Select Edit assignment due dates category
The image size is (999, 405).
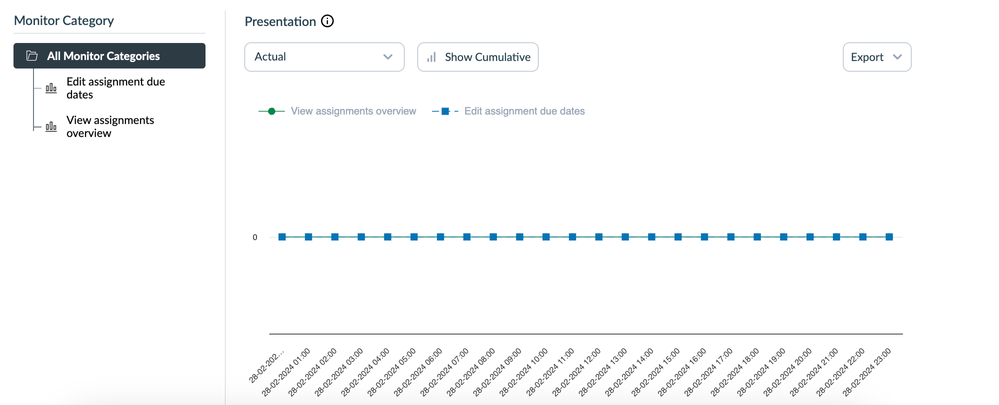tap(115, 88)
